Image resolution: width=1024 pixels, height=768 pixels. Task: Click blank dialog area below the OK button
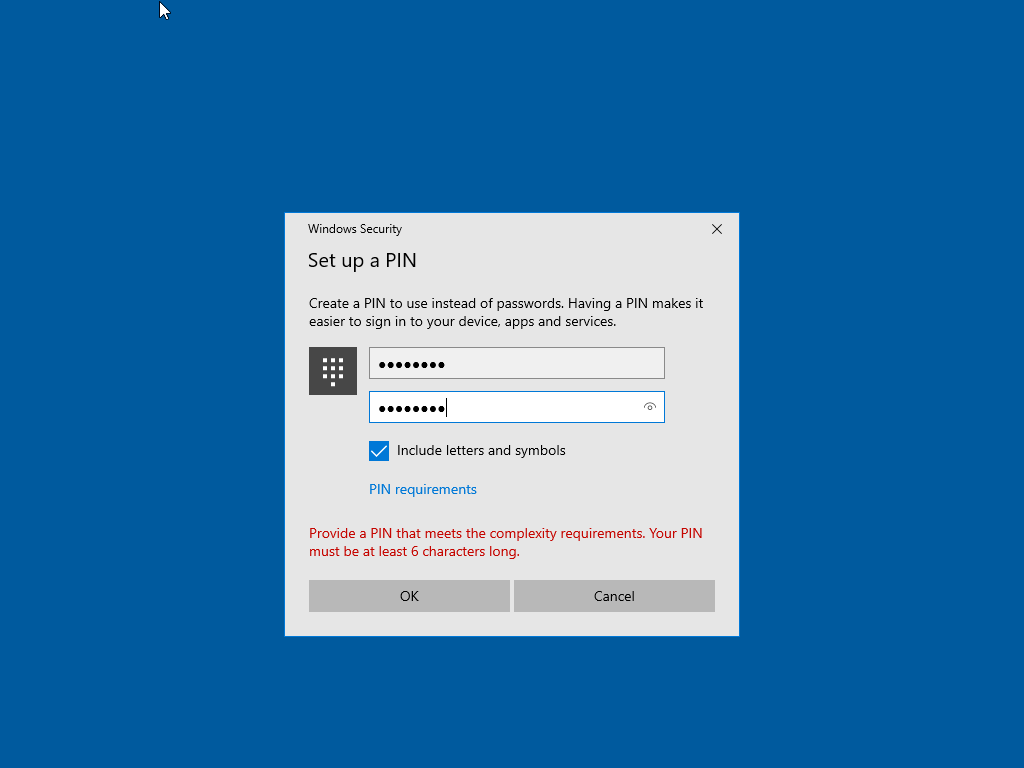pos(409,624)
